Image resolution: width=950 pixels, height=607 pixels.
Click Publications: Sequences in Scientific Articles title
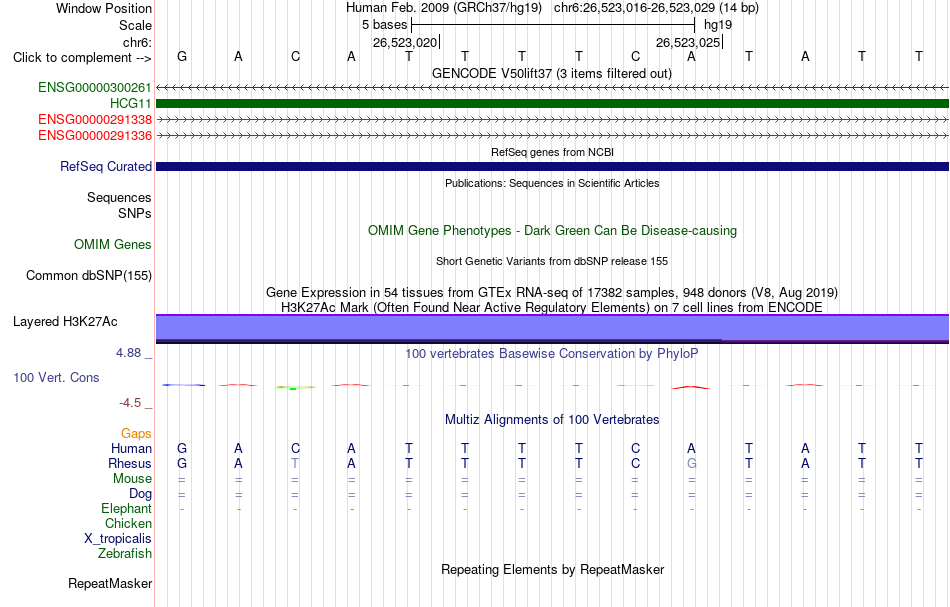pyautogui.click(x=552, y=183)
